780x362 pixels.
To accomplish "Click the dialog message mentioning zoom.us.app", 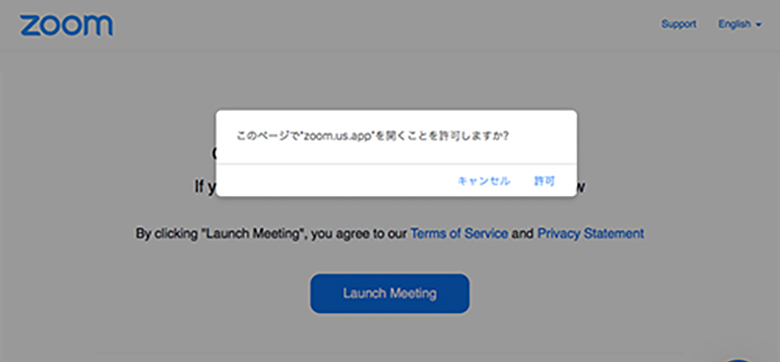I will 372,136.
